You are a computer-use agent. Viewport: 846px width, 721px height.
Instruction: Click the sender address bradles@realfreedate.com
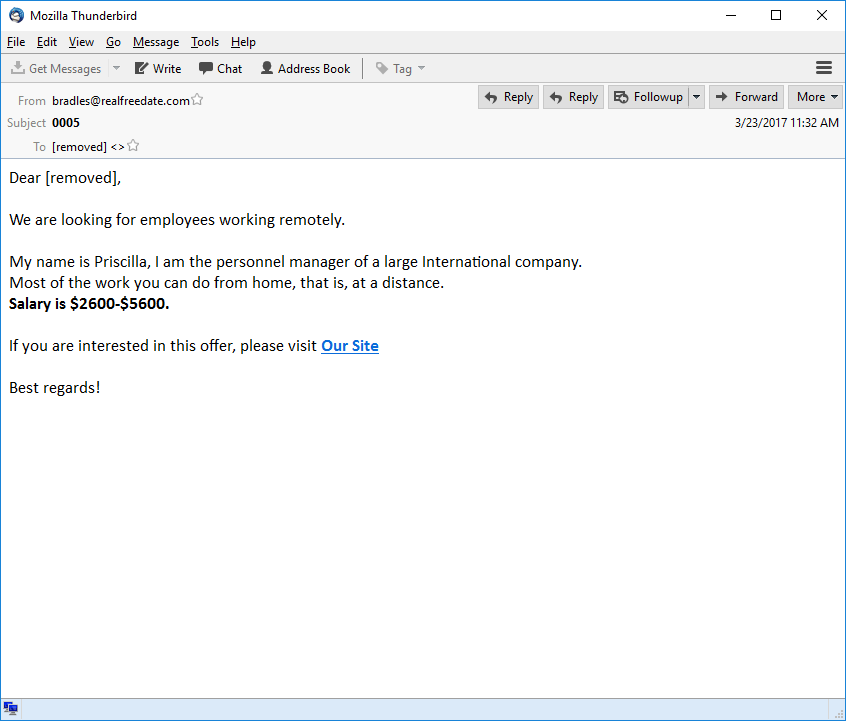click(x=120, y=100)
